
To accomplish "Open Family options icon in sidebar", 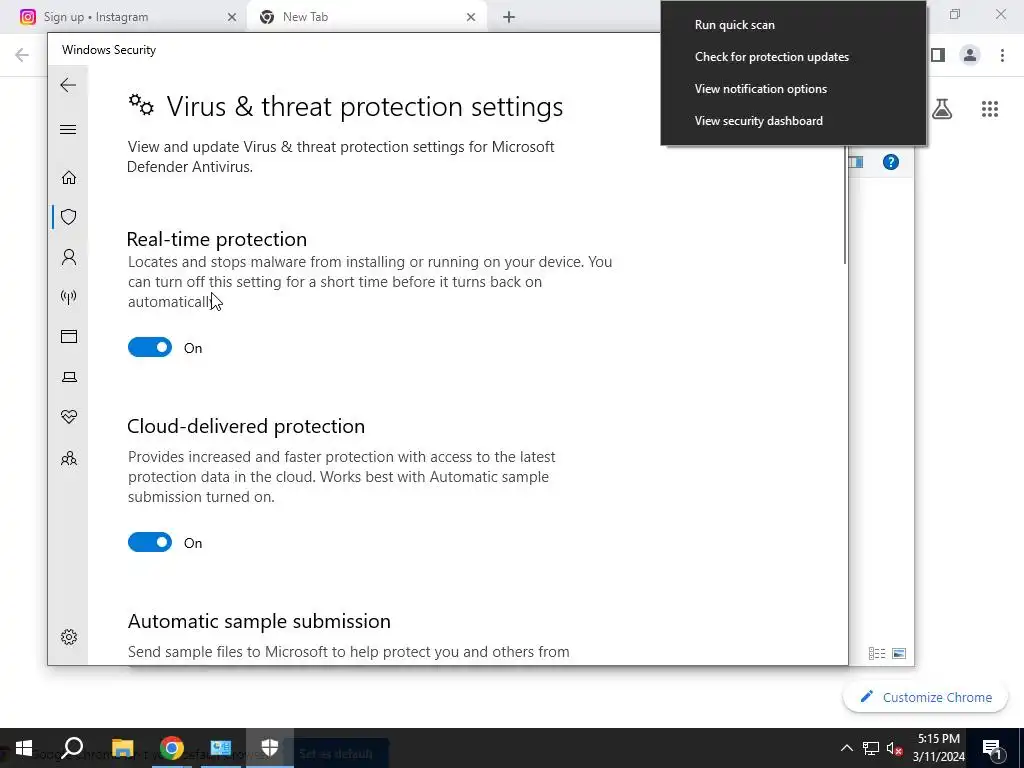I will pos(69,458).
